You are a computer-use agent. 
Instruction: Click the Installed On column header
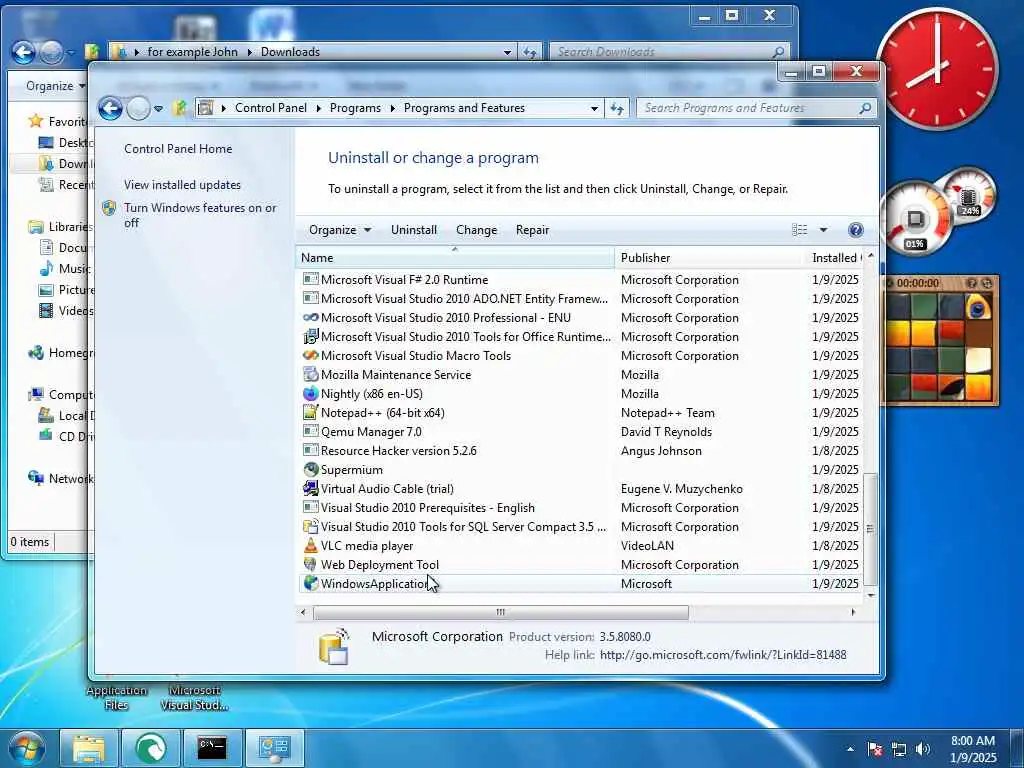pyautogui.click(x=834, y=258)
